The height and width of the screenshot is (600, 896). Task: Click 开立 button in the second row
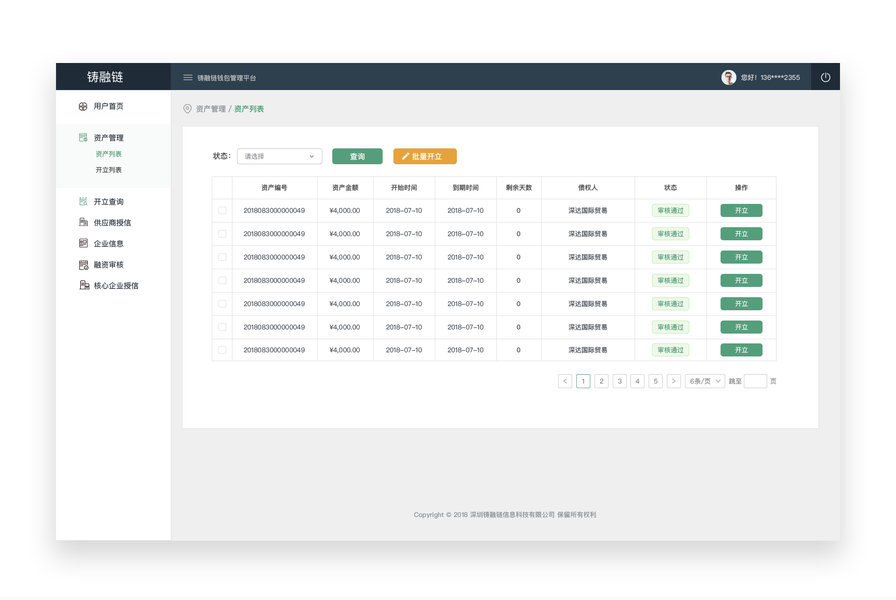pyautogui.click(x=741, y=234)
